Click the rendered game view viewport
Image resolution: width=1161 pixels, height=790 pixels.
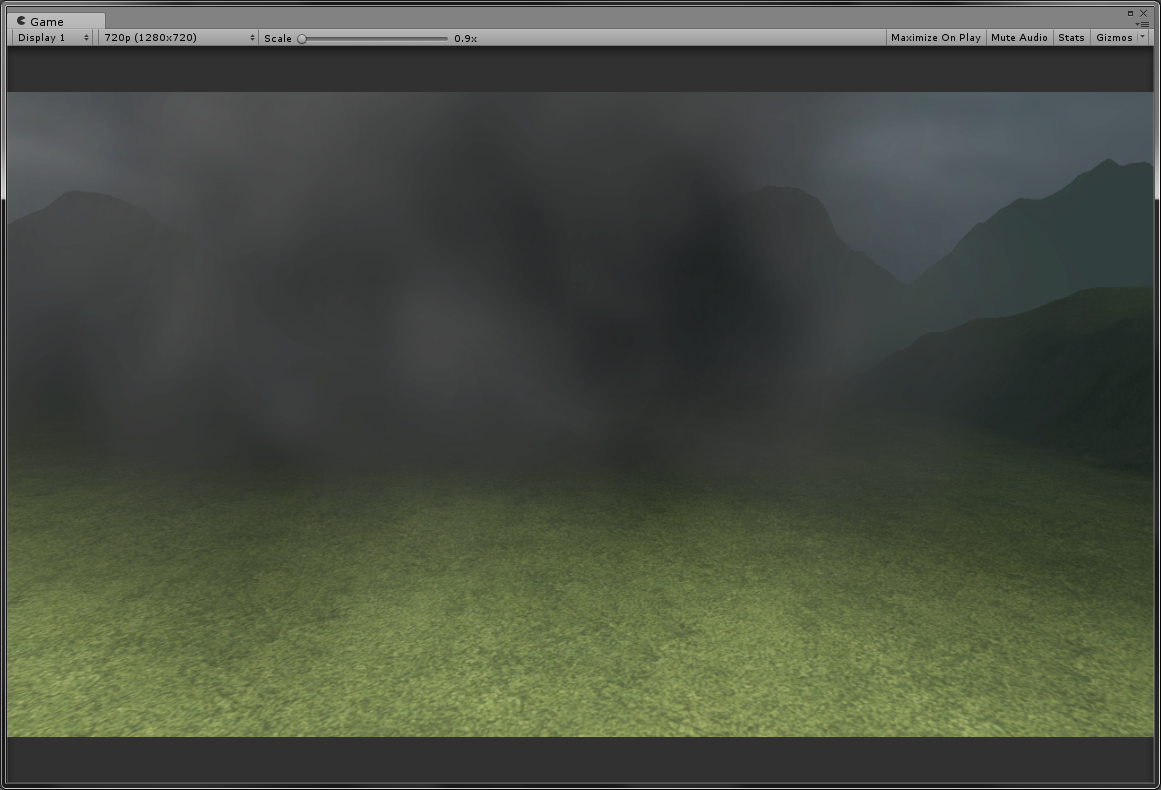pyautogui.click(x=580, y=414)
